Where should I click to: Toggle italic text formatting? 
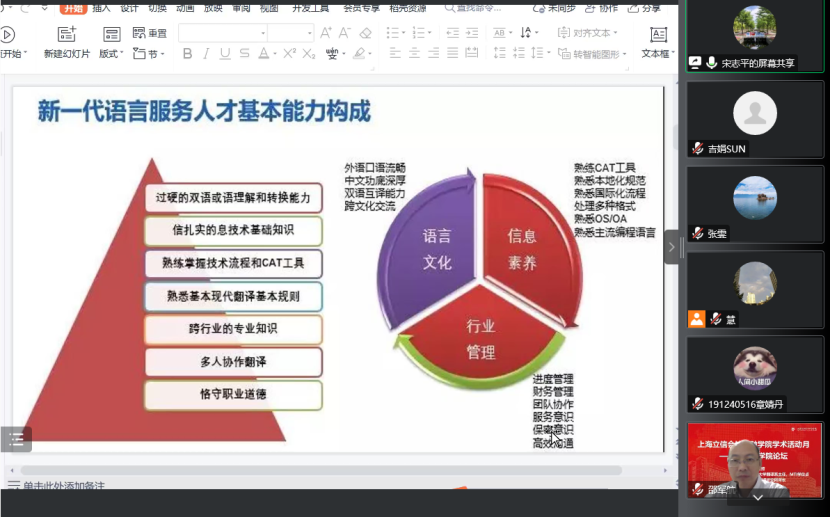[206, 54]
